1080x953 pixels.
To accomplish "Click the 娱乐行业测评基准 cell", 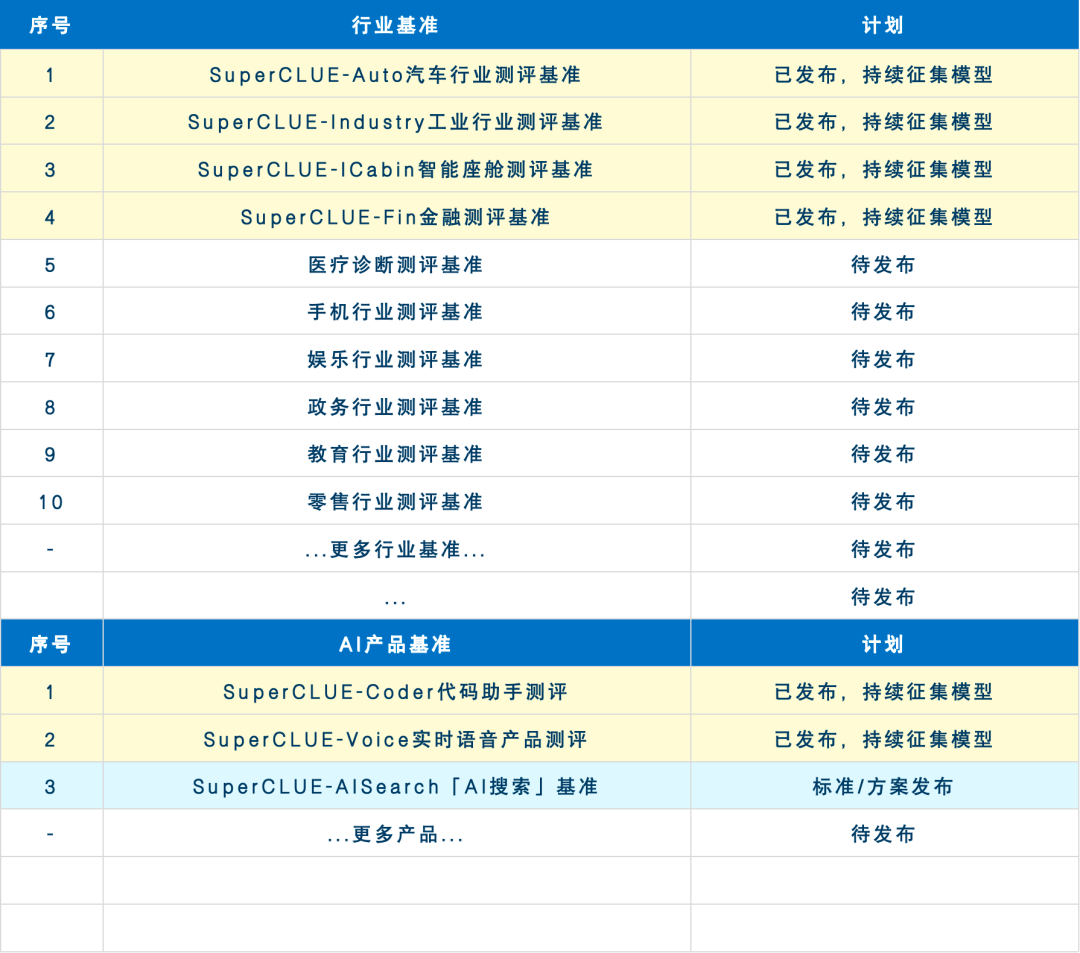I will (x=395, y=359).
